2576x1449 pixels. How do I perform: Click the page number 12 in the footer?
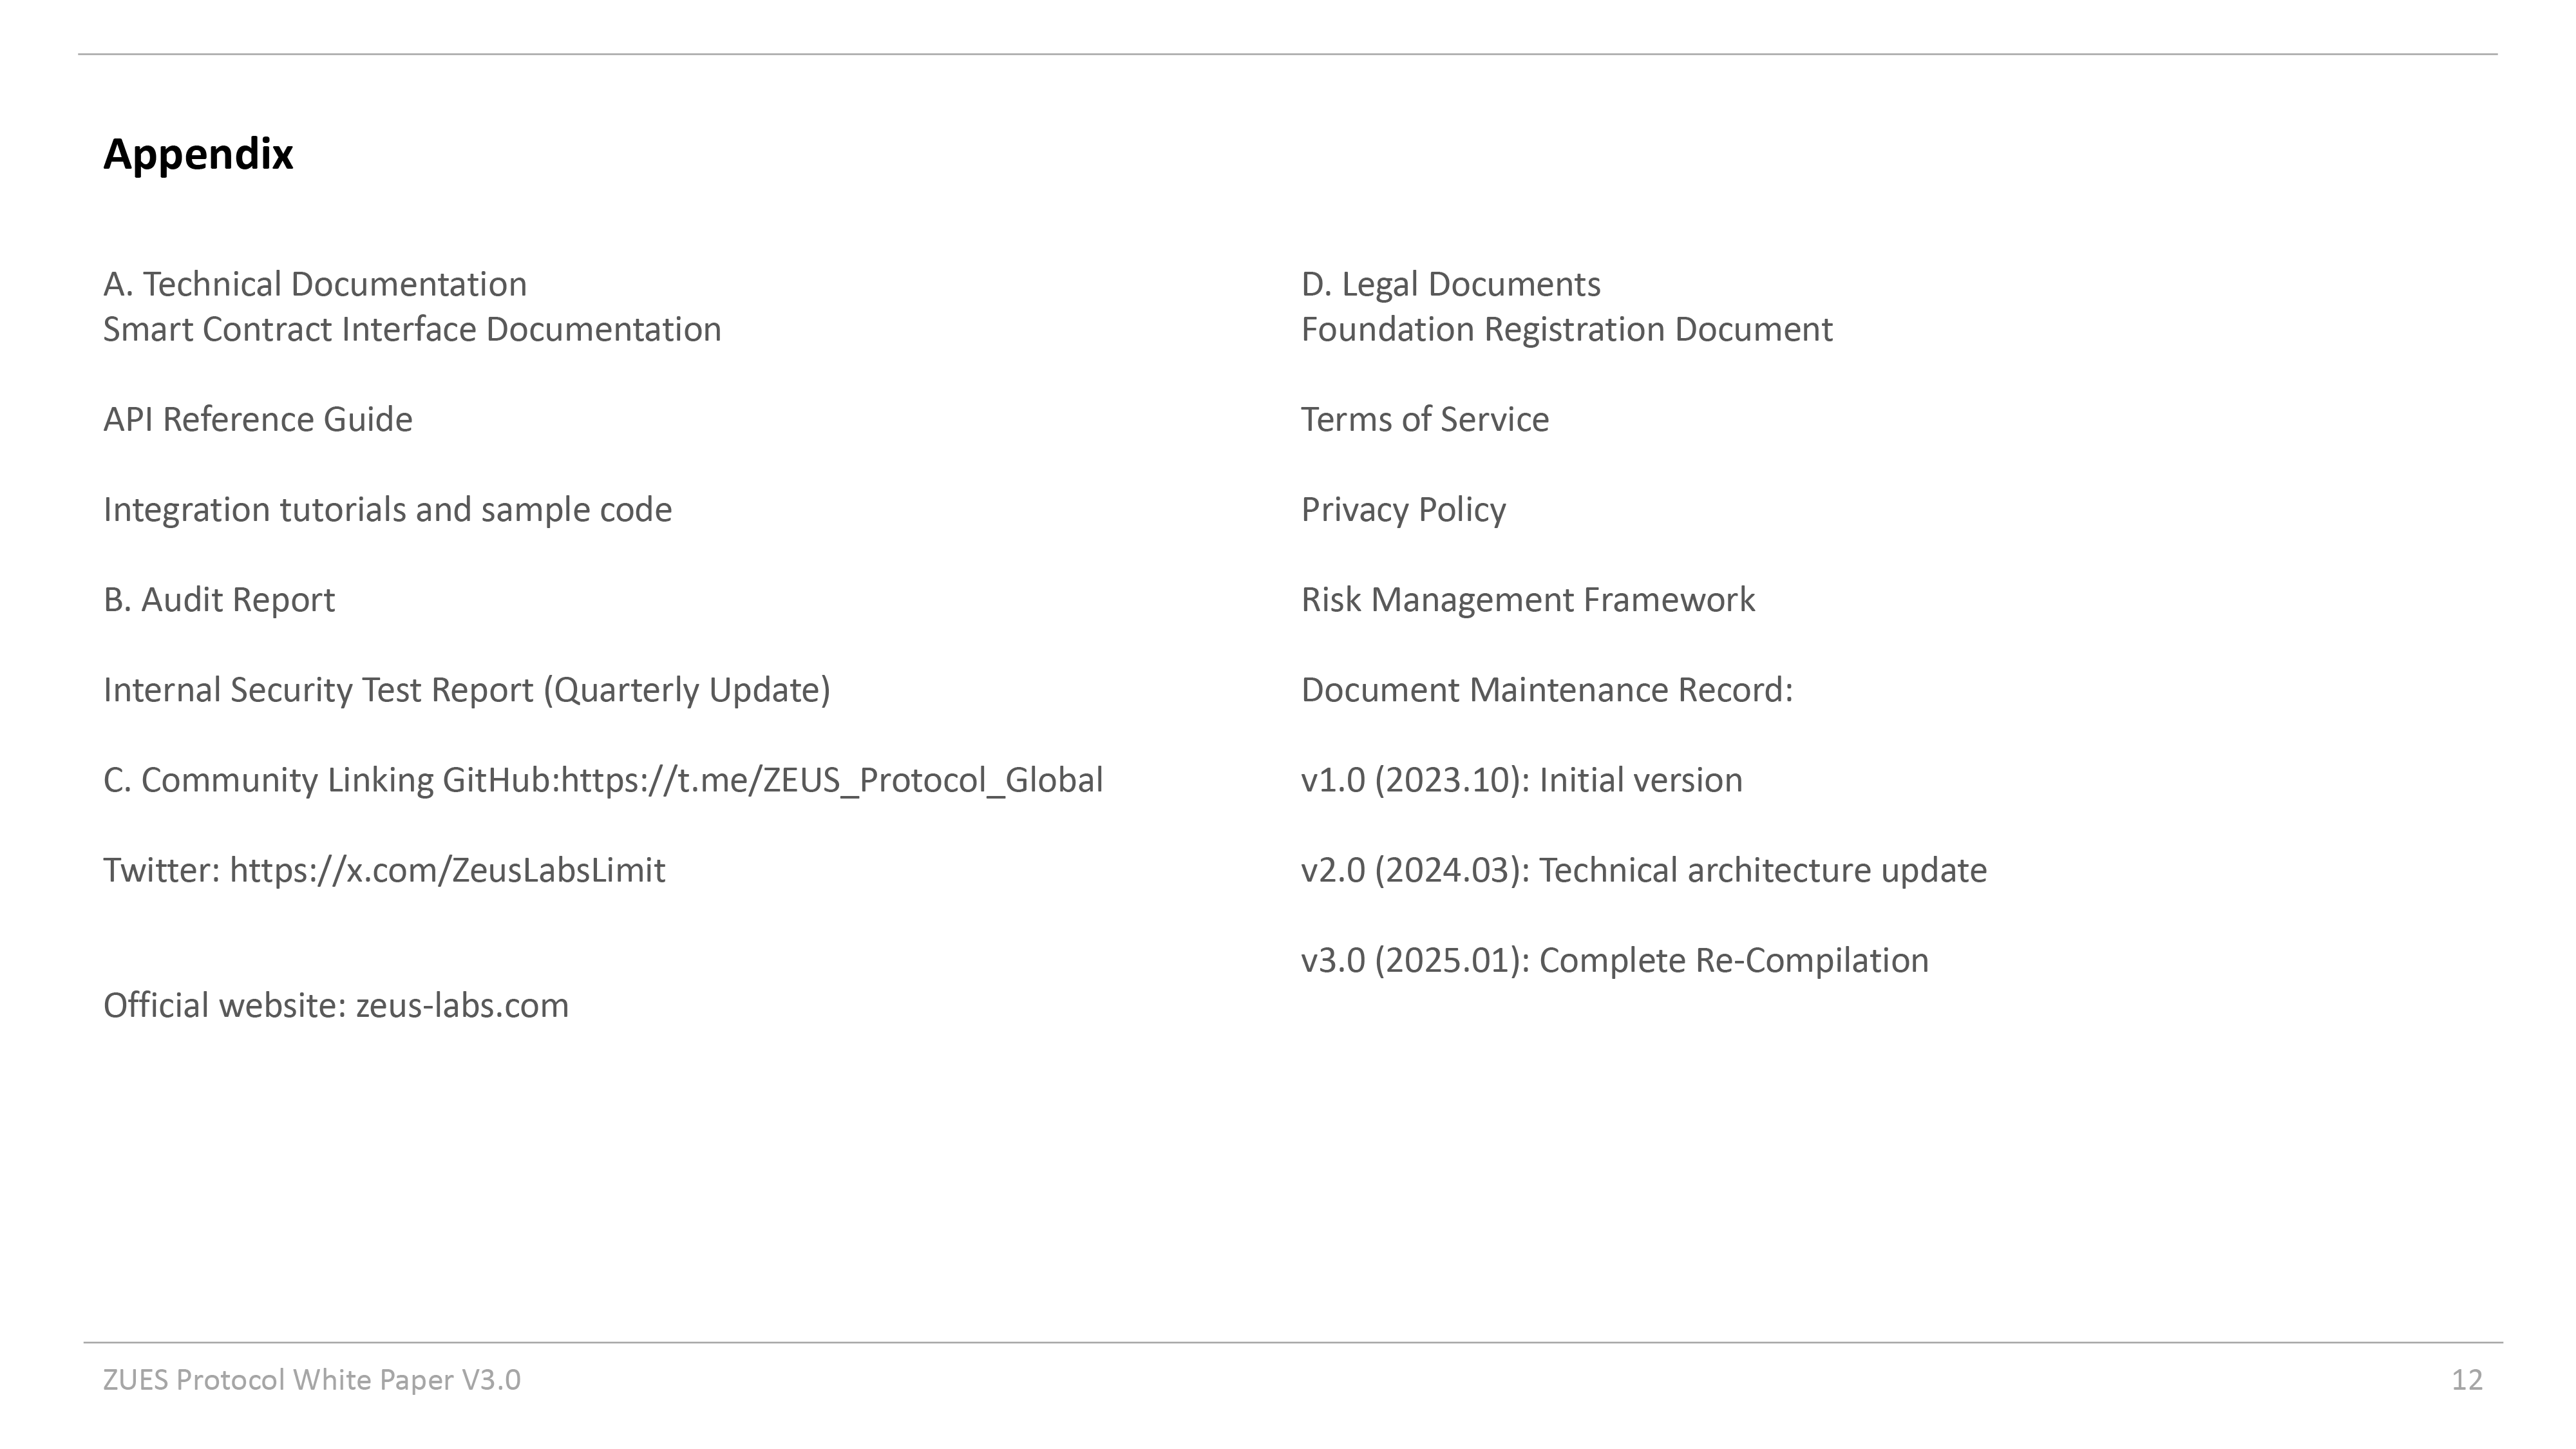click(2466, 1380)
